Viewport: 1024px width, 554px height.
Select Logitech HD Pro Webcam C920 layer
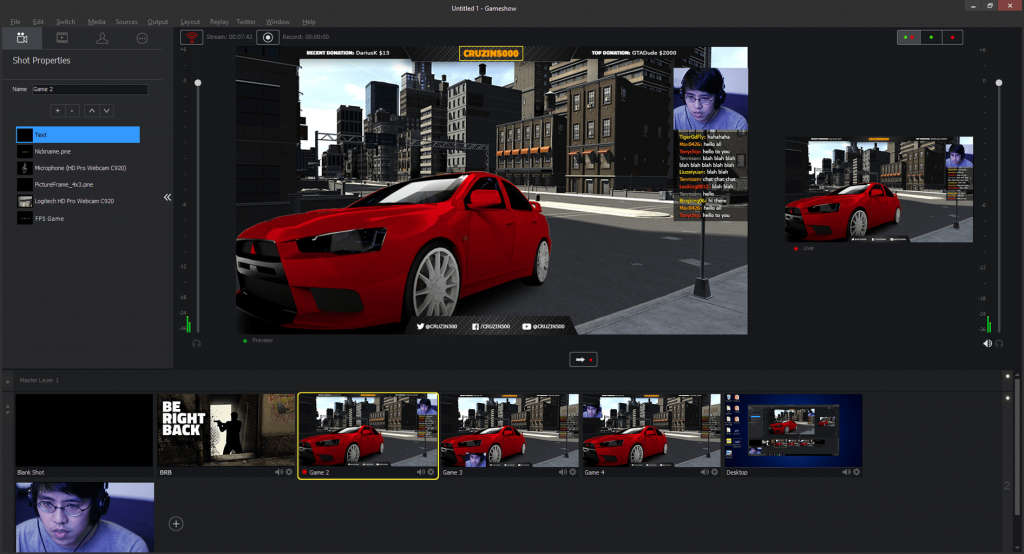tap(78, 201)
